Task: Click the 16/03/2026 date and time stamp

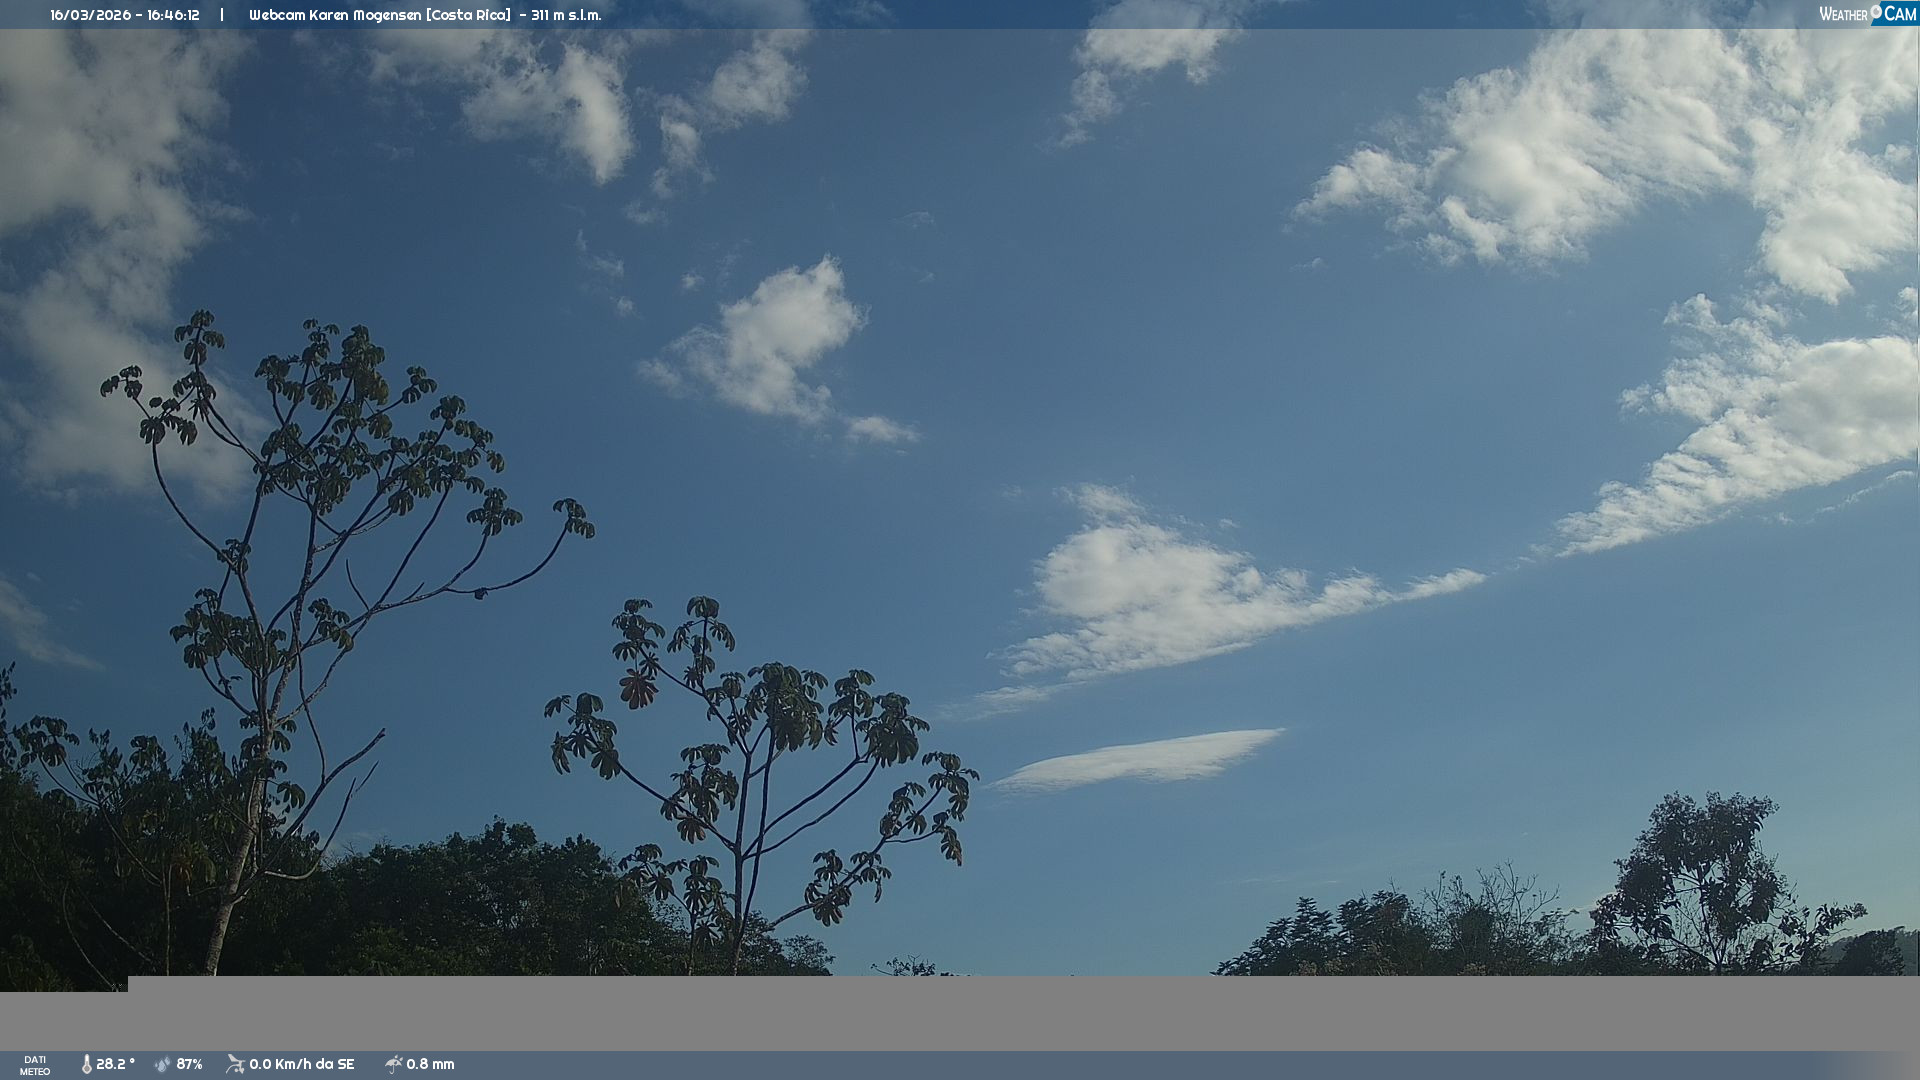Action: pyautogui.click(x=125, y=15)
